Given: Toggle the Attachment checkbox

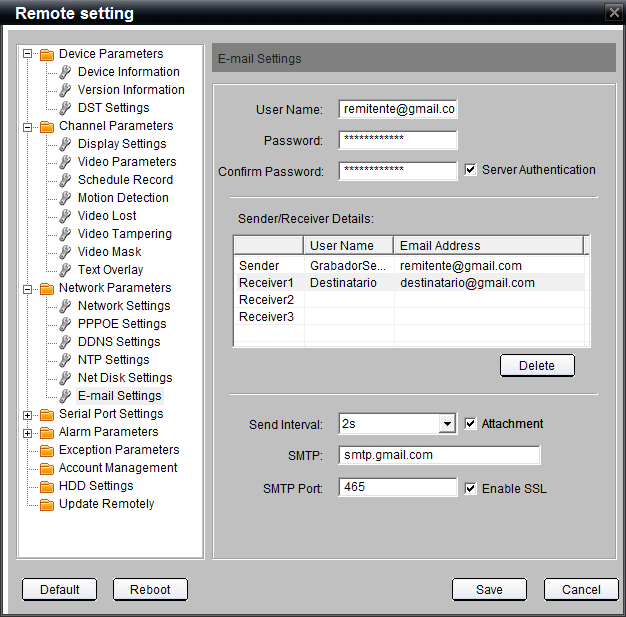Looking at the screenshot, I should (x=470, y=423).
